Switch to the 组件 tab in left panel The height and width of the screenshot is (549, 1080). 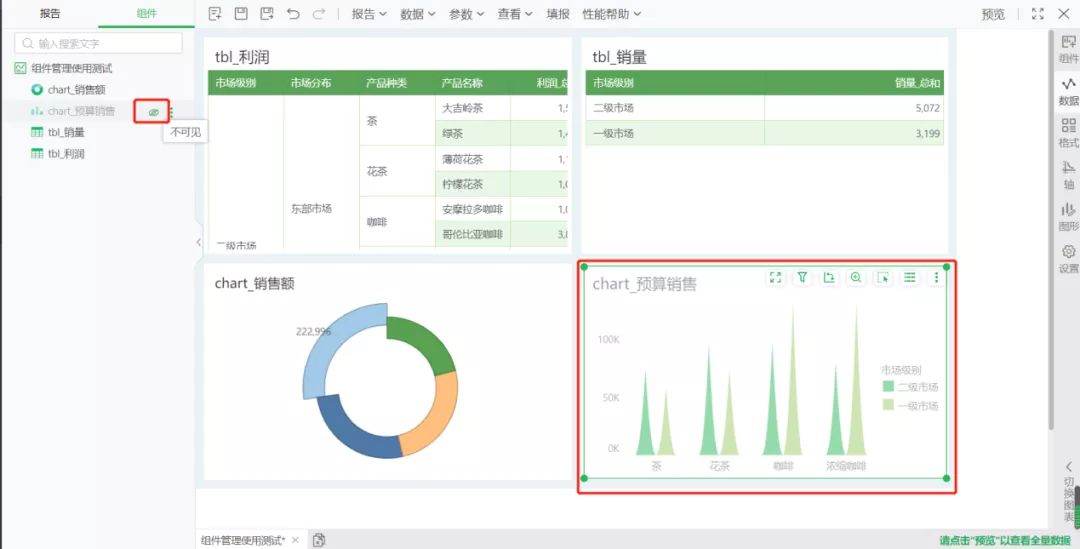[147, 13]
